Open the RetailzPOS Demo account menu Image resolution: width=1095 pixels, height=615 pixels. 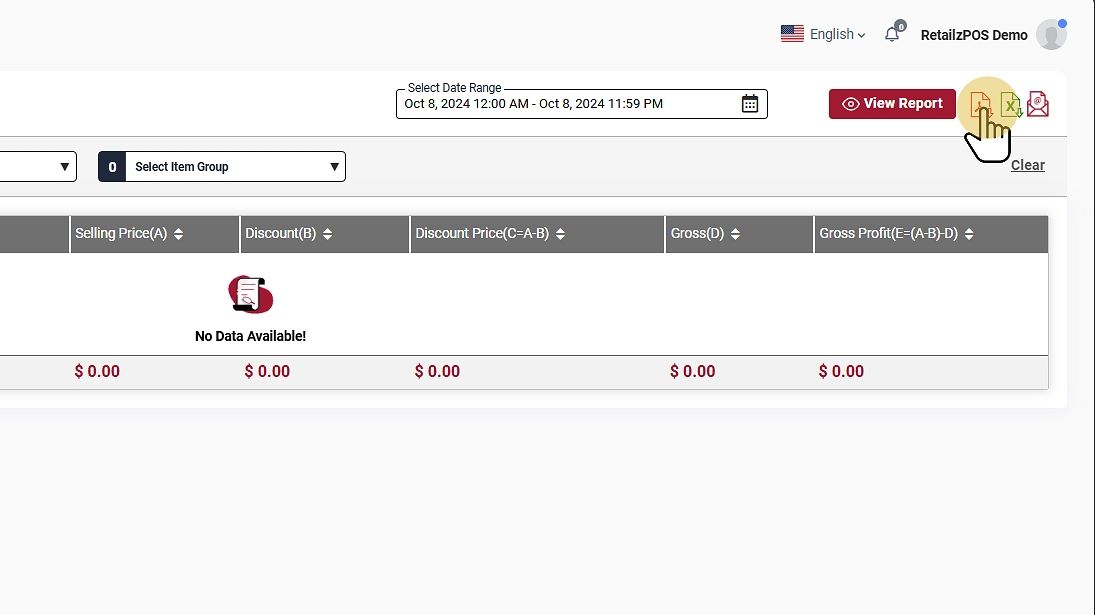click(973, 35)
